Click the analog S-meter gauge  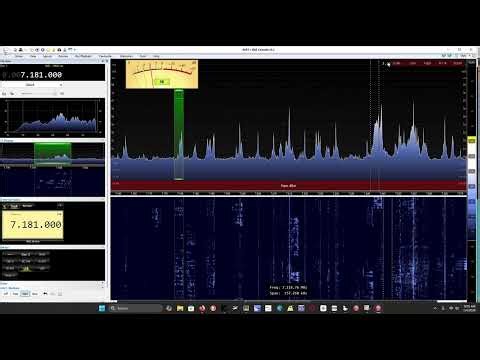click(x=162, y=74)
